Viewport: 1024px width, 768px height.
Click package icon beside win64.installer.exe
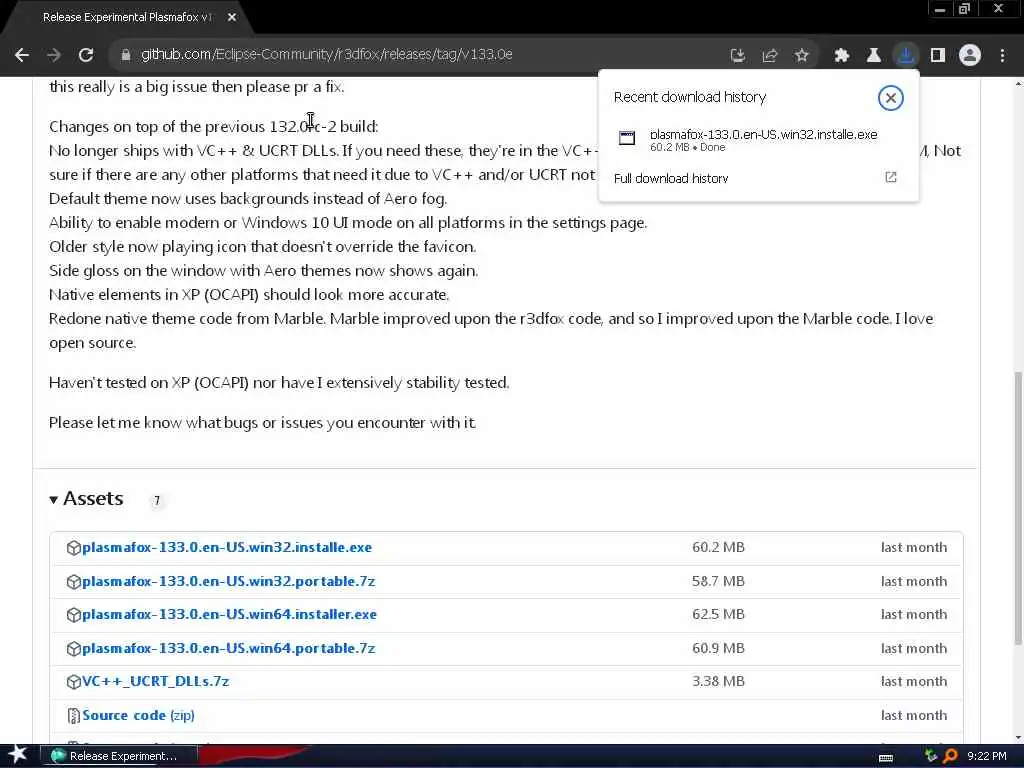(73, 615)
